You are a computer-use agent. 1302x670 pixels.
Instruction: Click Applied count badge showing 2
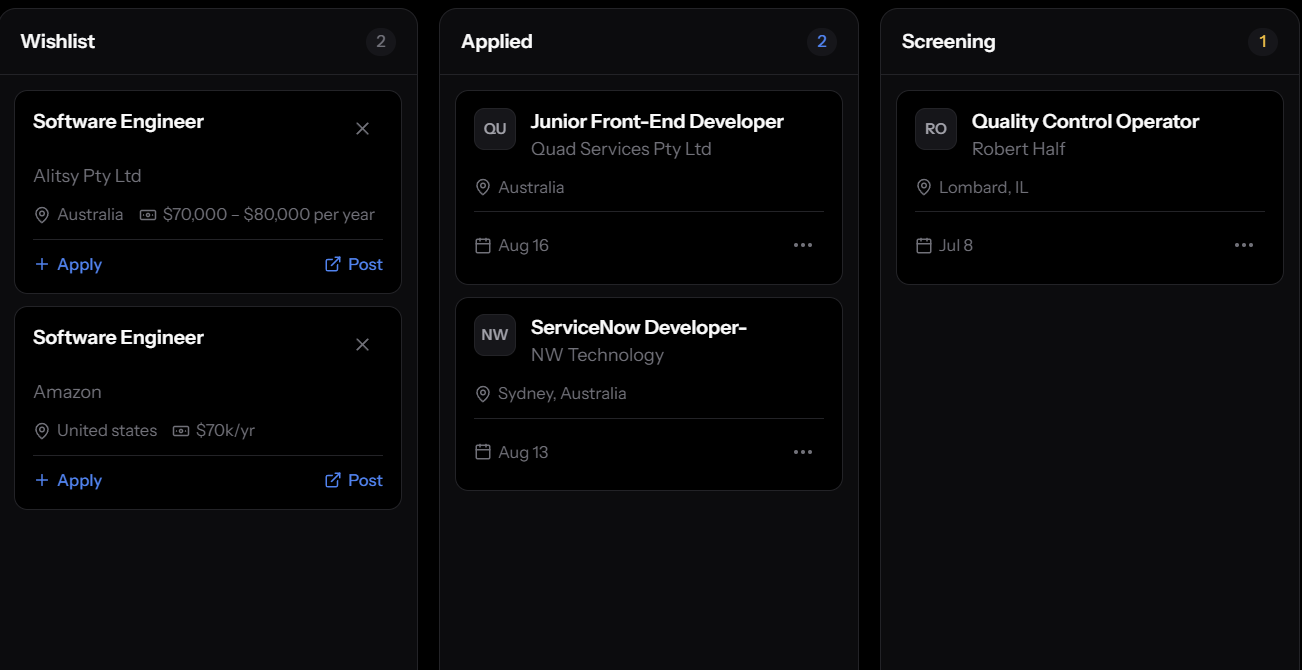(x=822, y=42)
